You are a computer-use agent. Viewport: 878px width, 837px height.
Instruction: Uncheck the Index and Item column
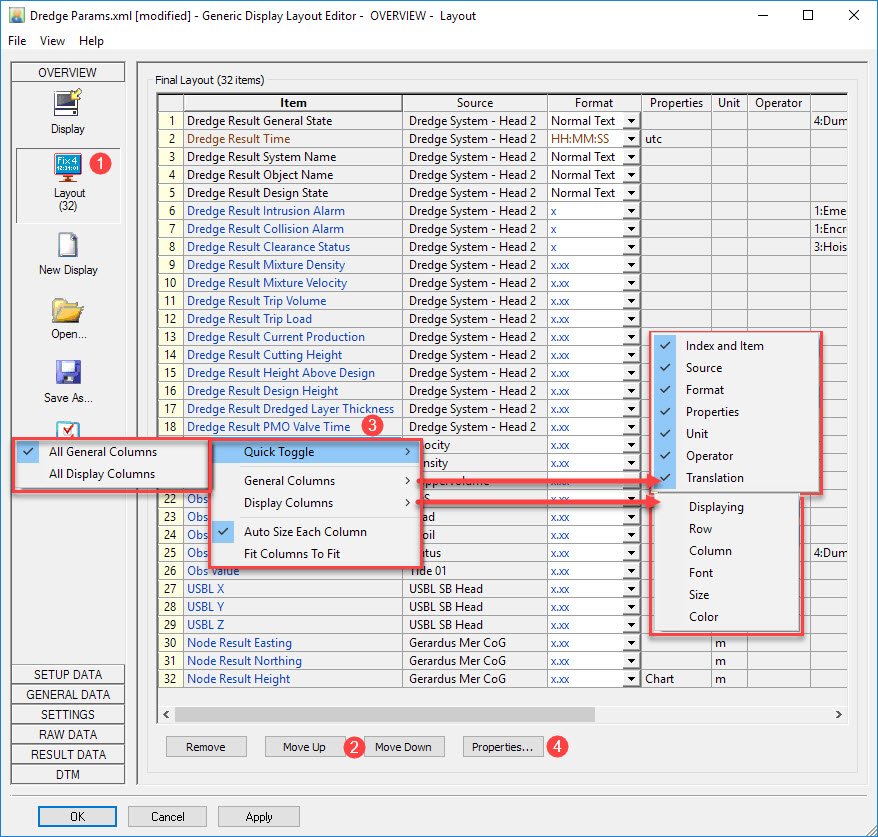724,346
